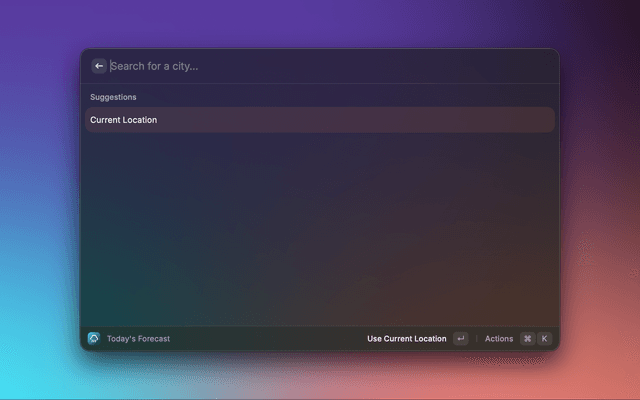Click the Suggestions section header
640x400 pixels.
click(x=113, y=97)
